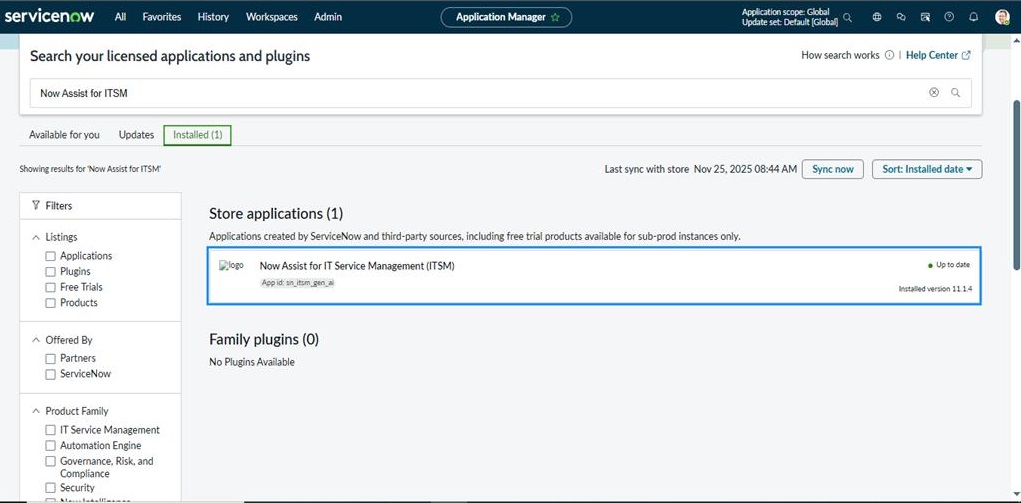The width and height of the screenshot is (1021, 503).
Task: Click the application search input field
Action: 480,93
